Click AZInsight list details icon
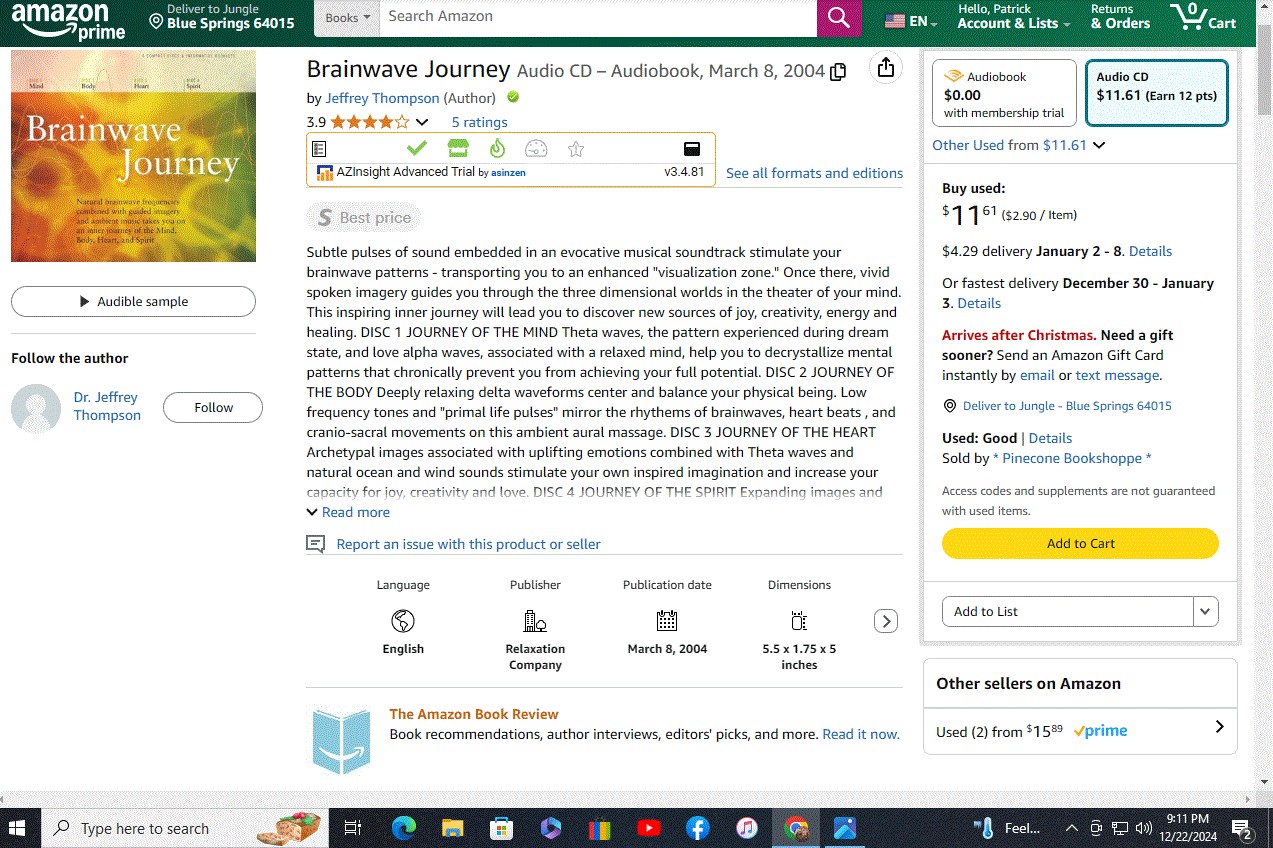1273x848 pixels. click(319, 149)
